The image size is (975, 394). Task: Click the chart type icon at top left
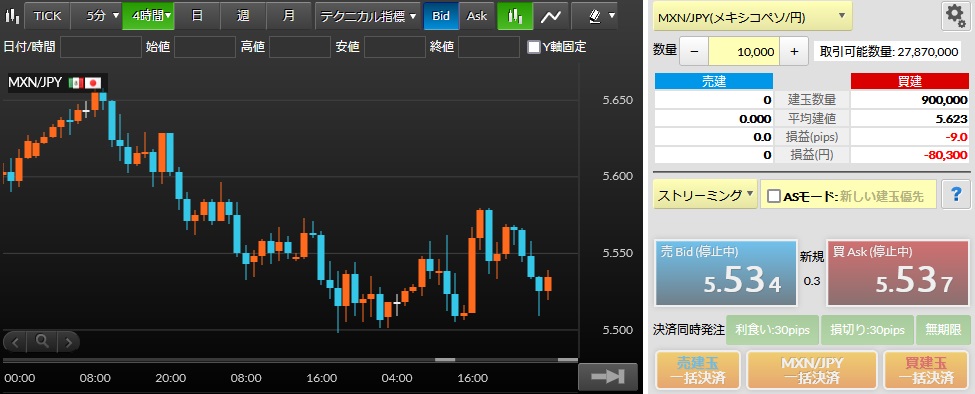pyautogui.click(x=11, y=16)
